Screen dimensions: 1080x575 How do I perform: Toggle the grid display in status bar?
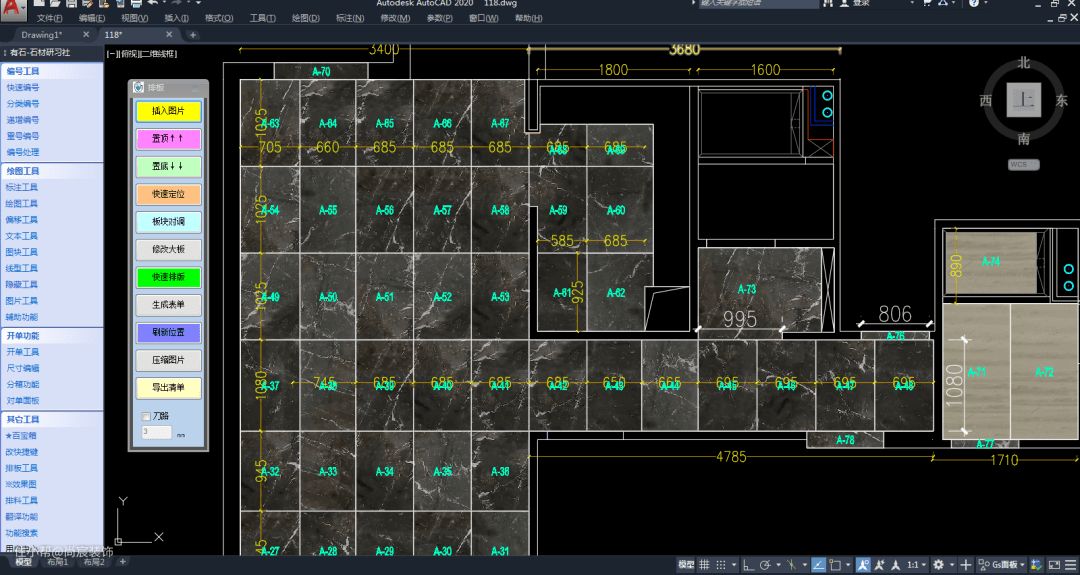point(705,565)
